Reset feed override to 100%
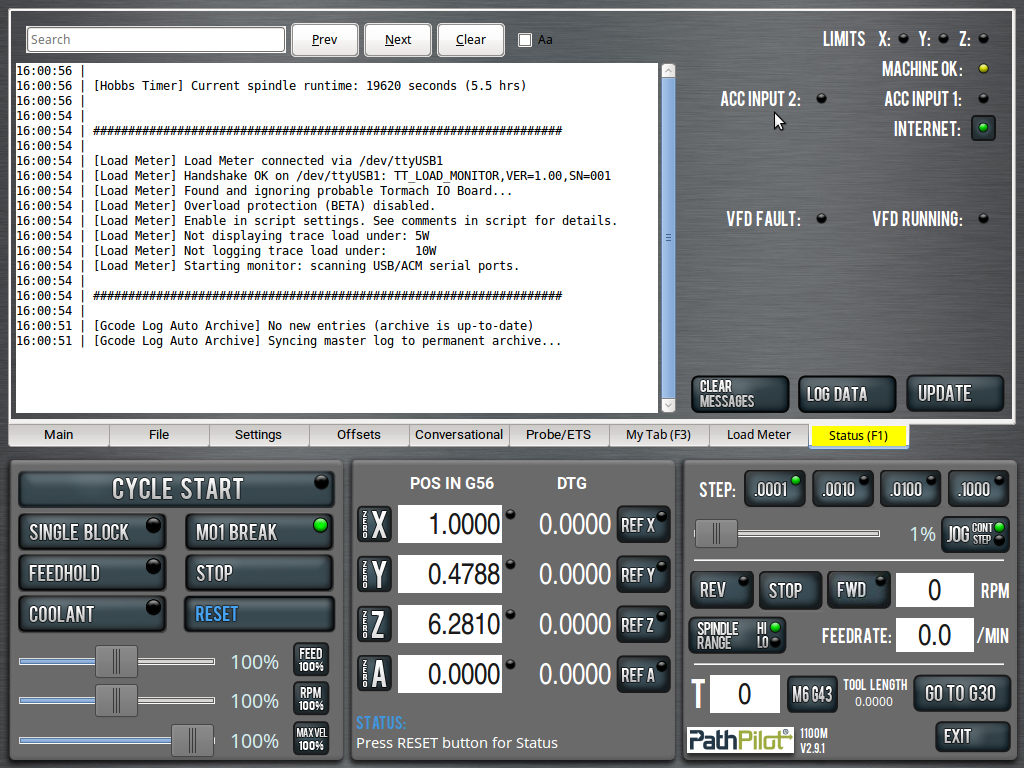 click(311, 660)
